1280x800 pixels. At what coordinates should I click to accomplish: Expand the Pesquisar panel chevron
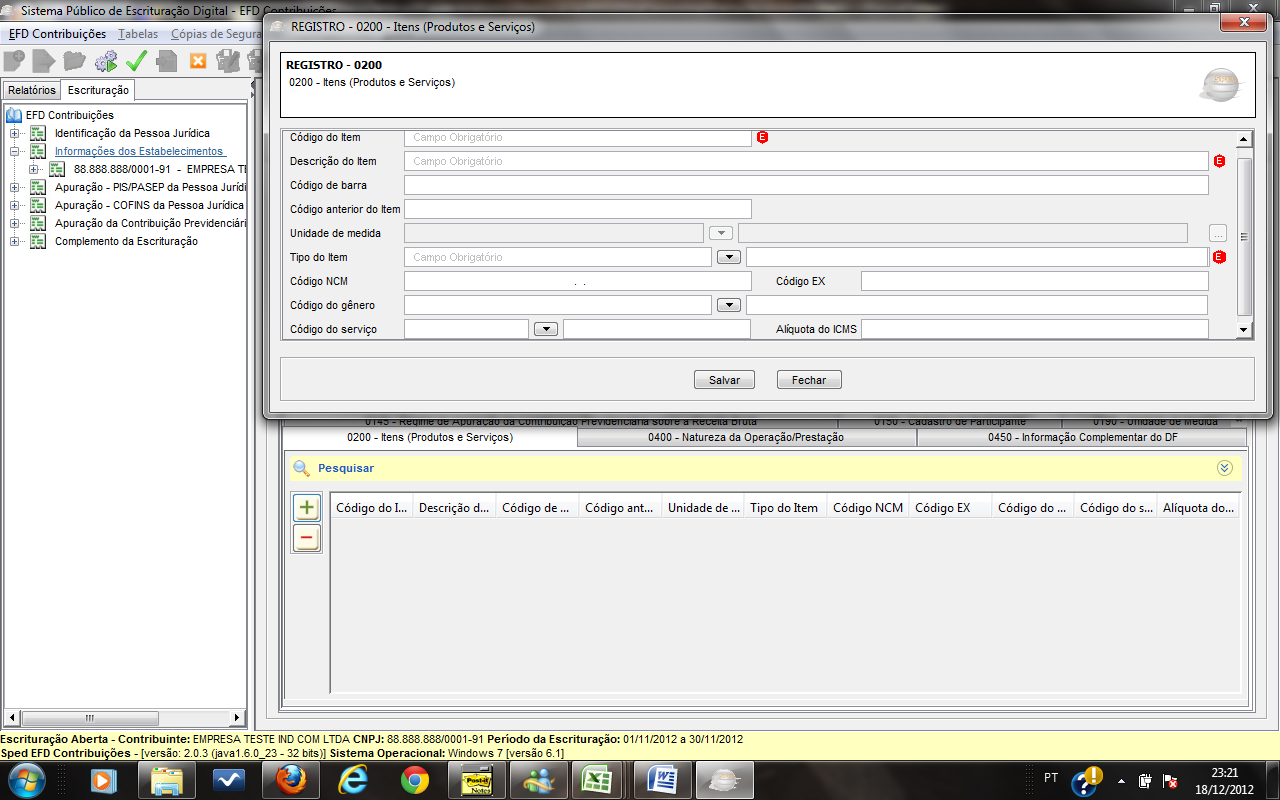[1225, 467]
